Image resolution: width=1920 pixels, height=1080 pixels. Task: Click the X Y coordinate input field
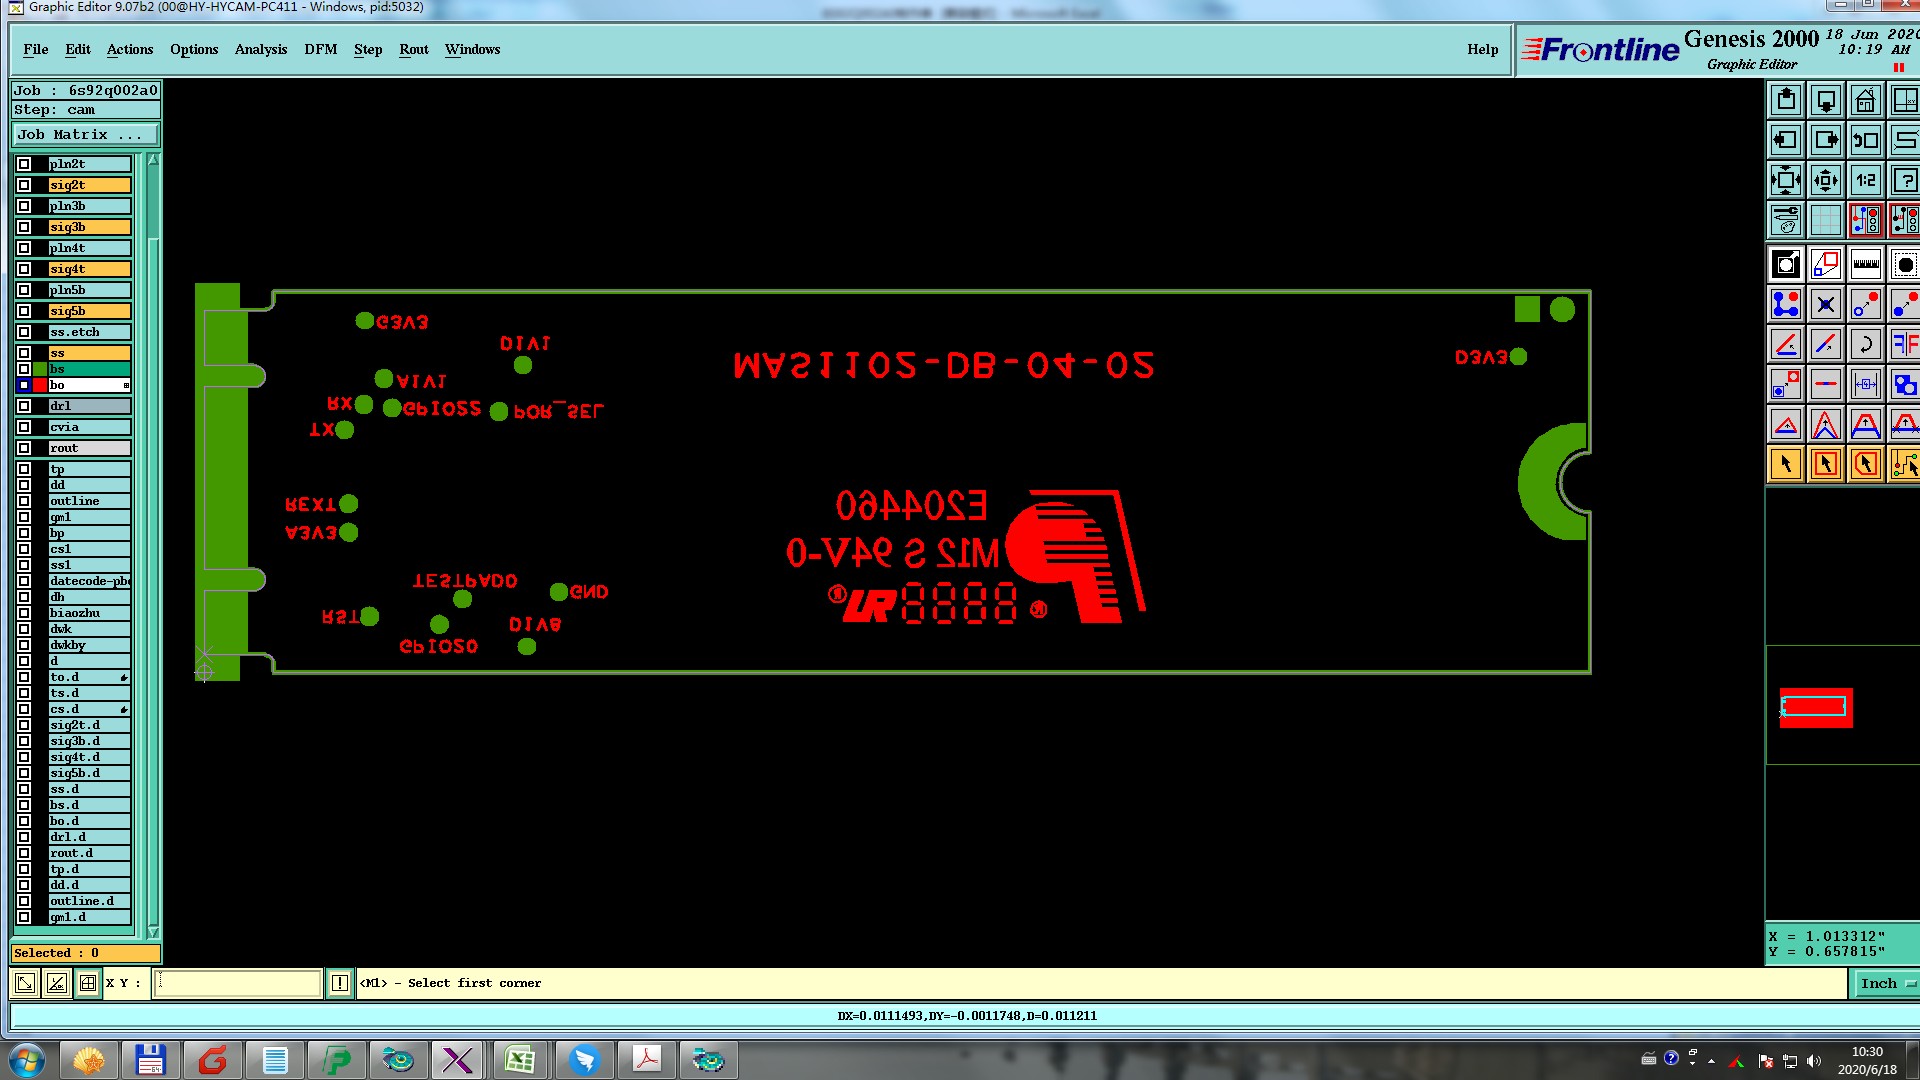coord(238,983)
